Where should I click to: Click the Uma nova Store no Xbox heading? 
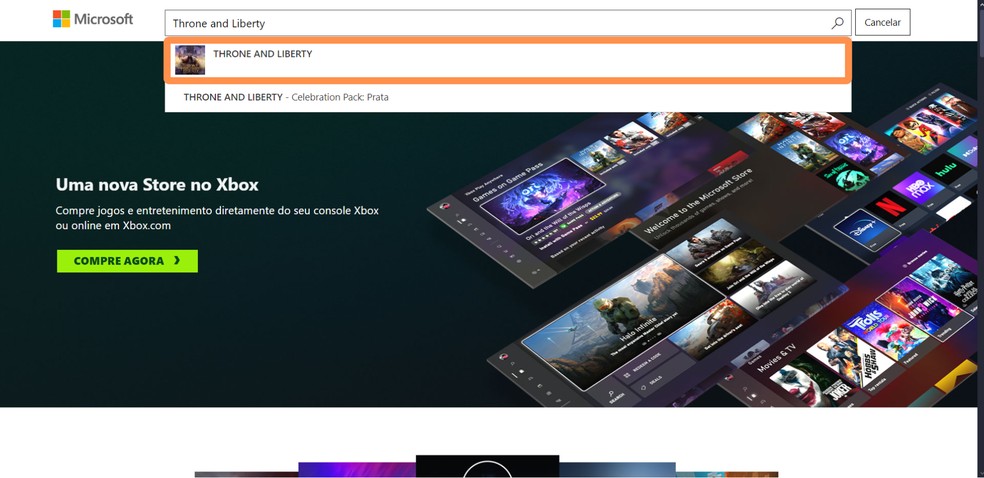[157, 184]
